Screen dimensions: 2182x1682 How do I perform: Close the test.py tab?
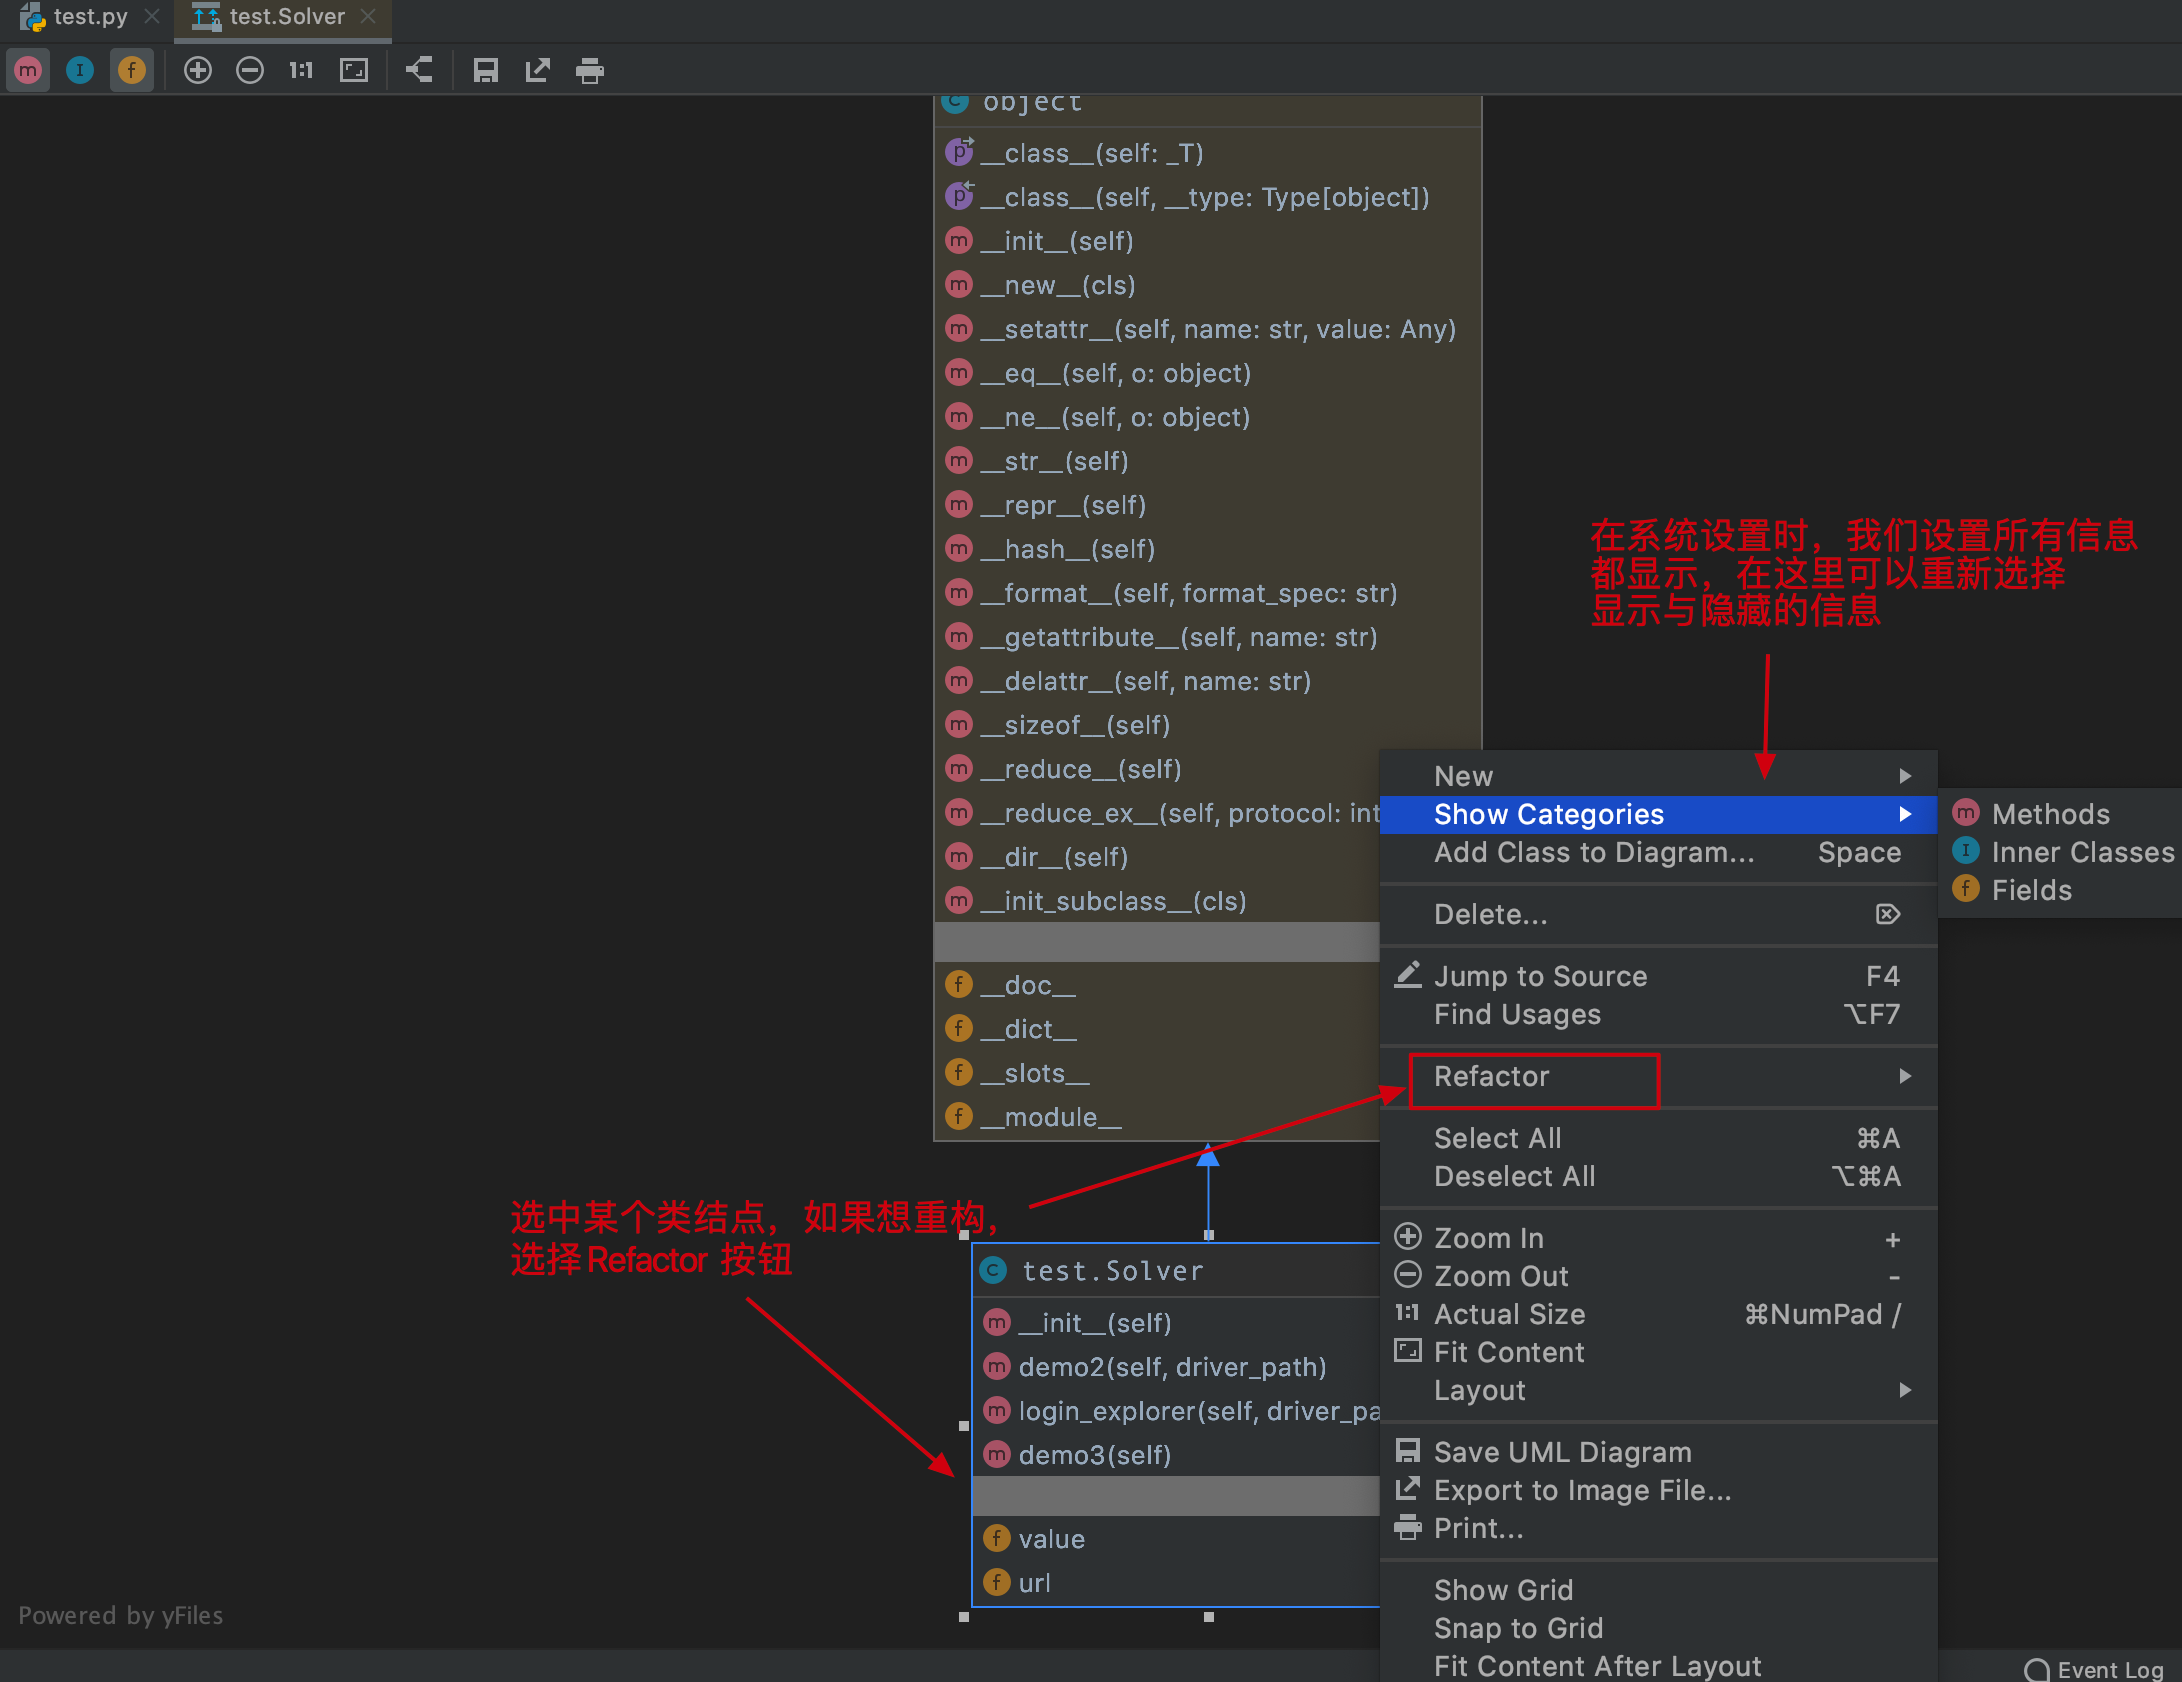(152, 17)
